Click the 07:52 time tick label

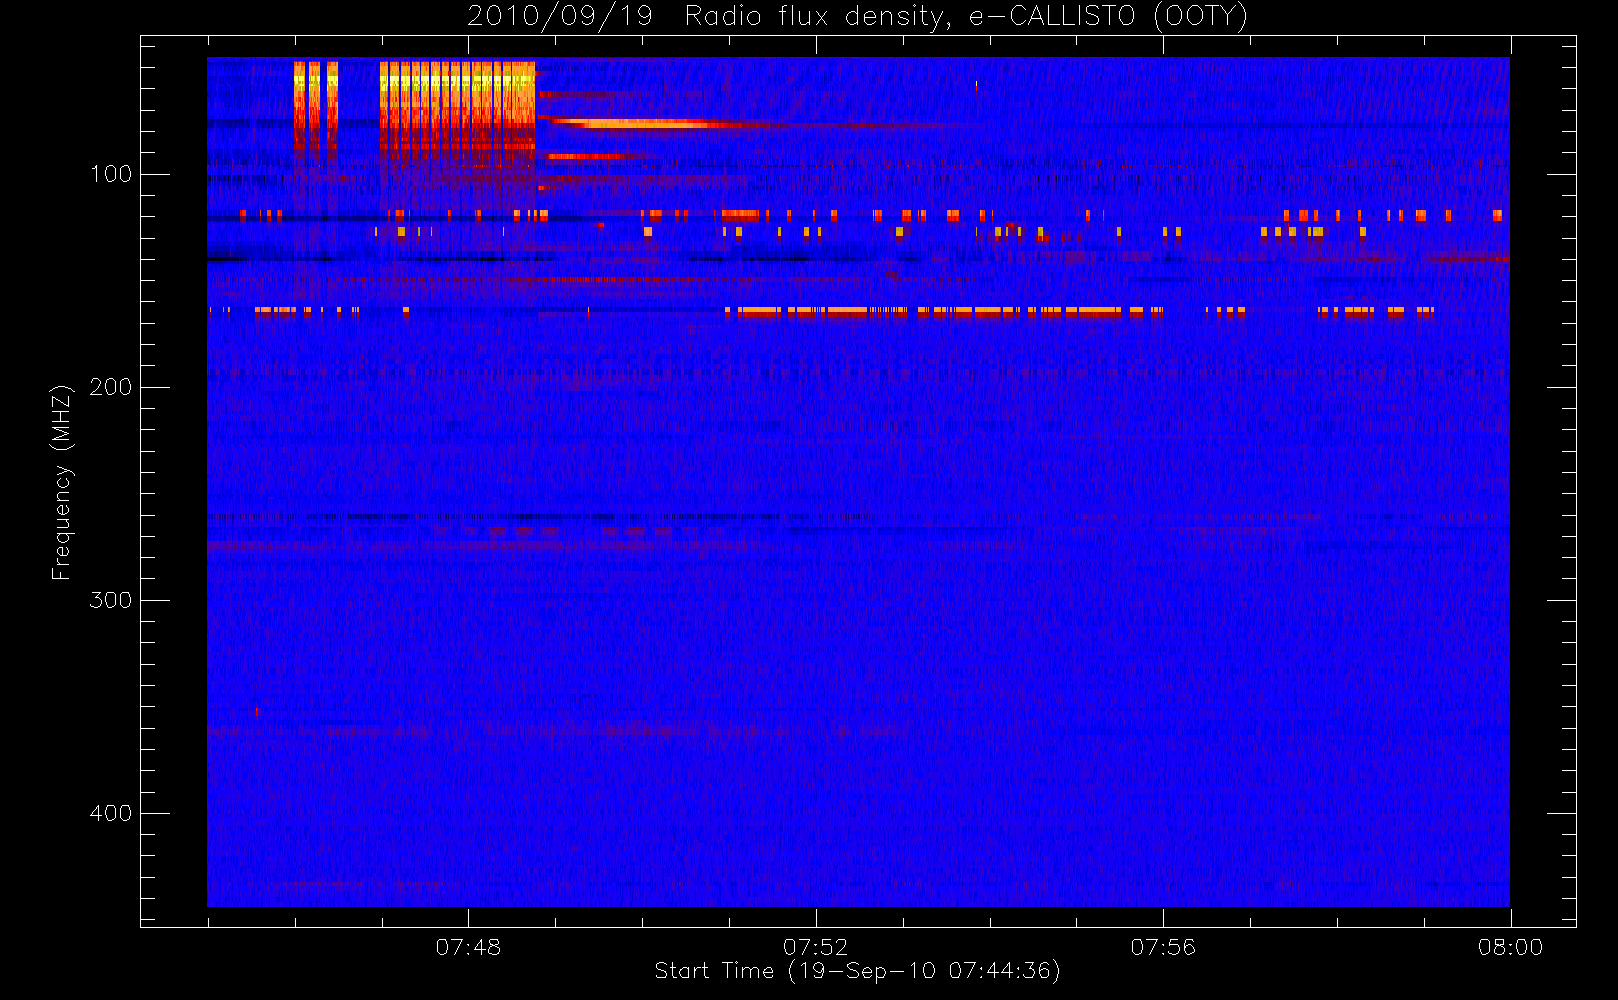816,947
